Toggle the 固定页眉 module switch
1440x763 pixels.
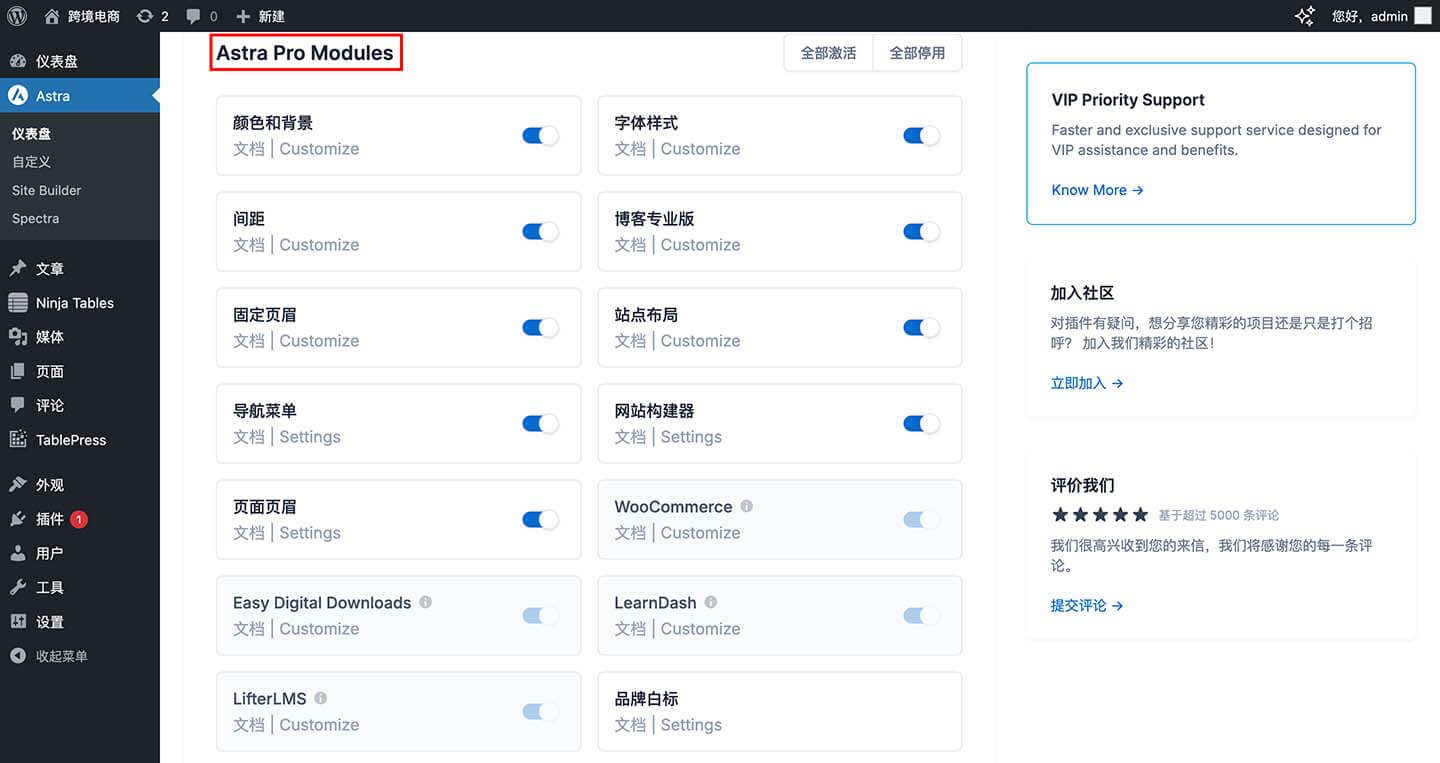(540, 328)
